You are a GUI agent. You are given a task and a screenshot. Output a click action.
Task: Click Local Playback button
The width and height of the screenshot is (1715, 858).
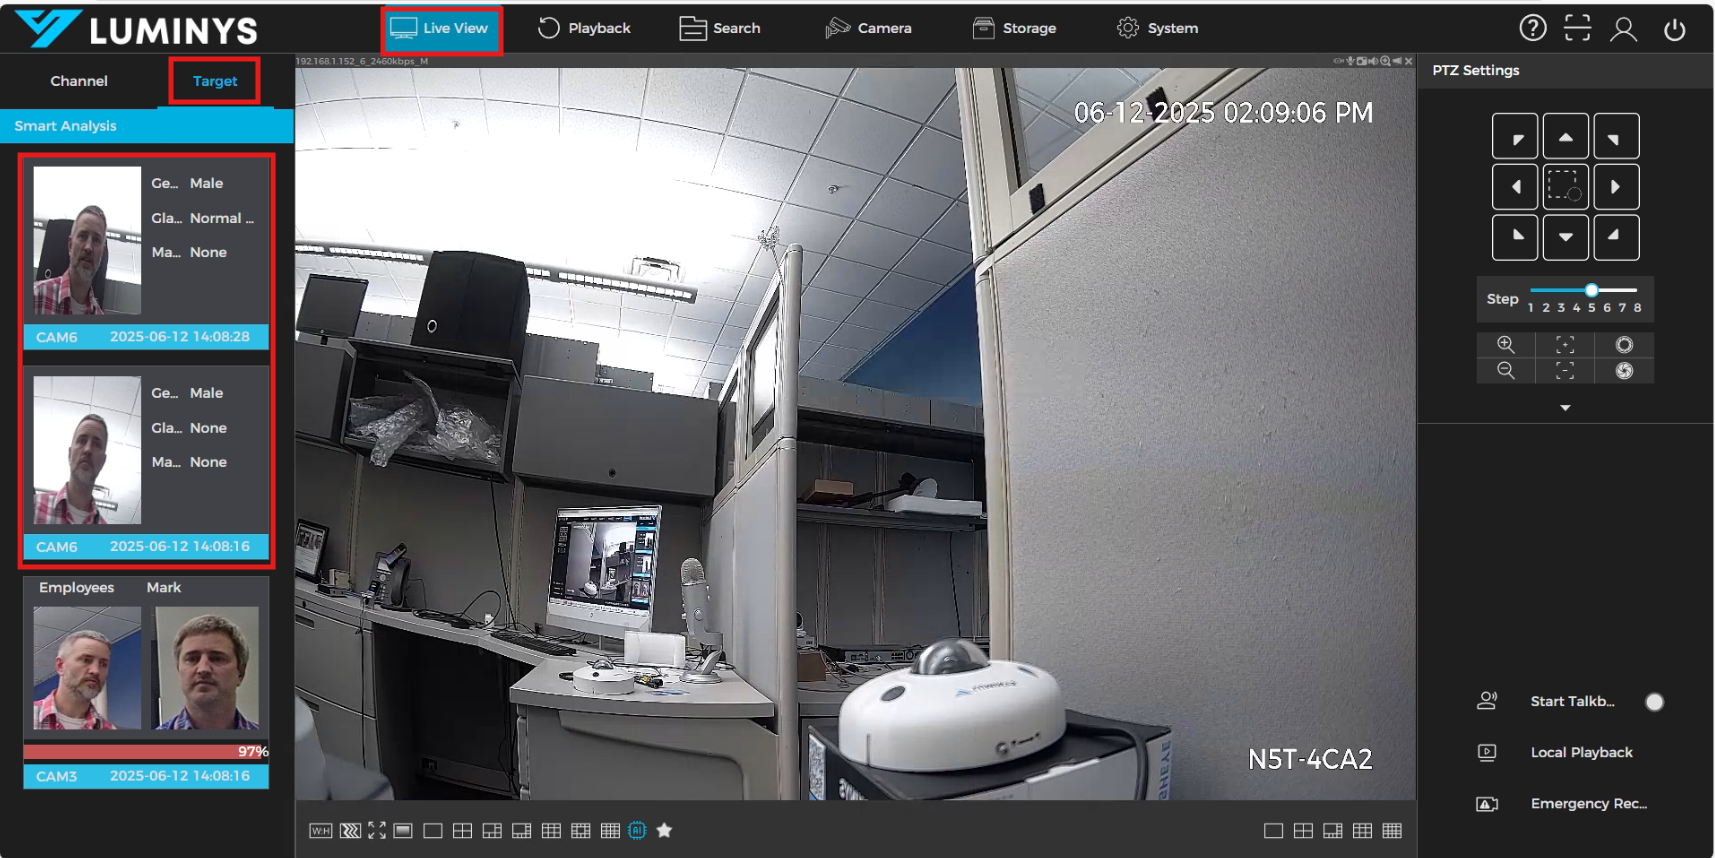1580,753
